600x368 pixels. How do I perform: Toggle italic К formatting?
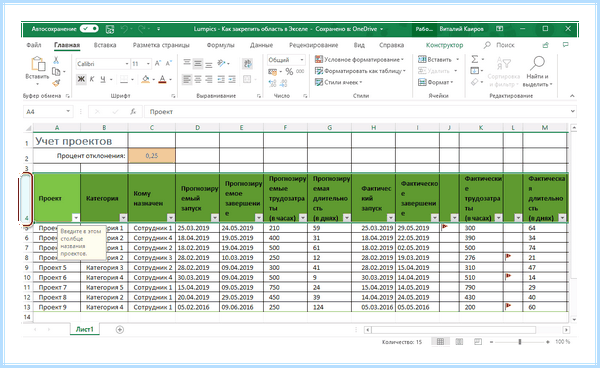point(92,79)
